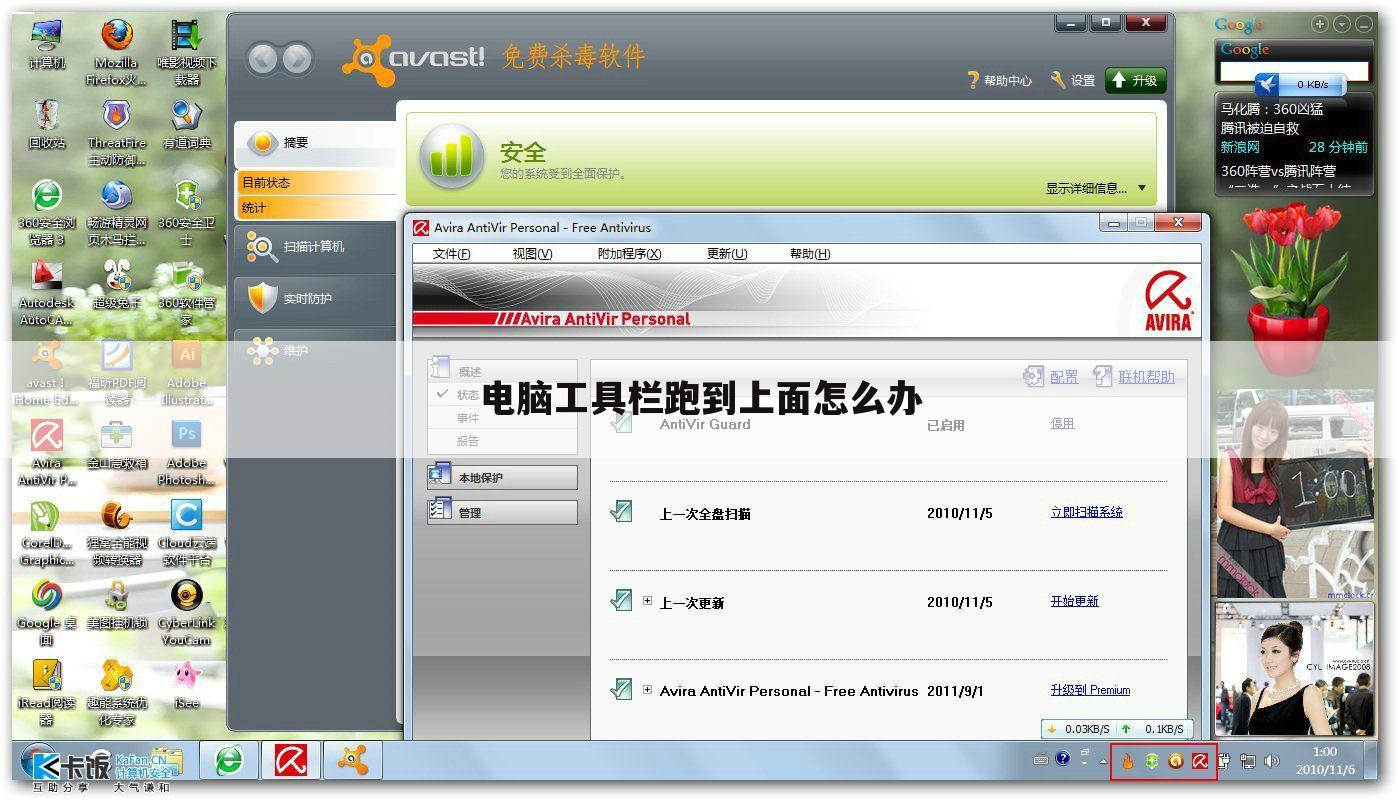This screenshot has width=1398, height=800.
Task: Click 开始更新 link in Avira
Action: 1075,601
